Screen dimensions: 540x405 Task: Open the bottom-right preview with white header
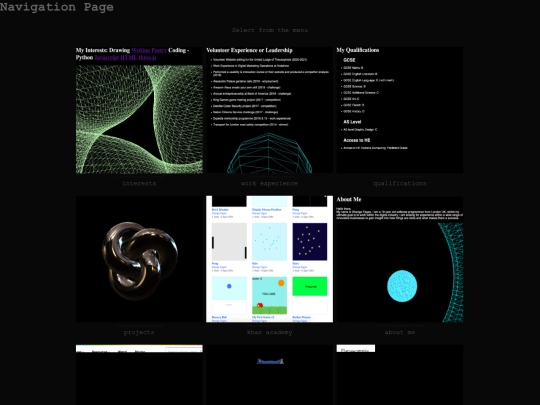(x=399, y=375)
